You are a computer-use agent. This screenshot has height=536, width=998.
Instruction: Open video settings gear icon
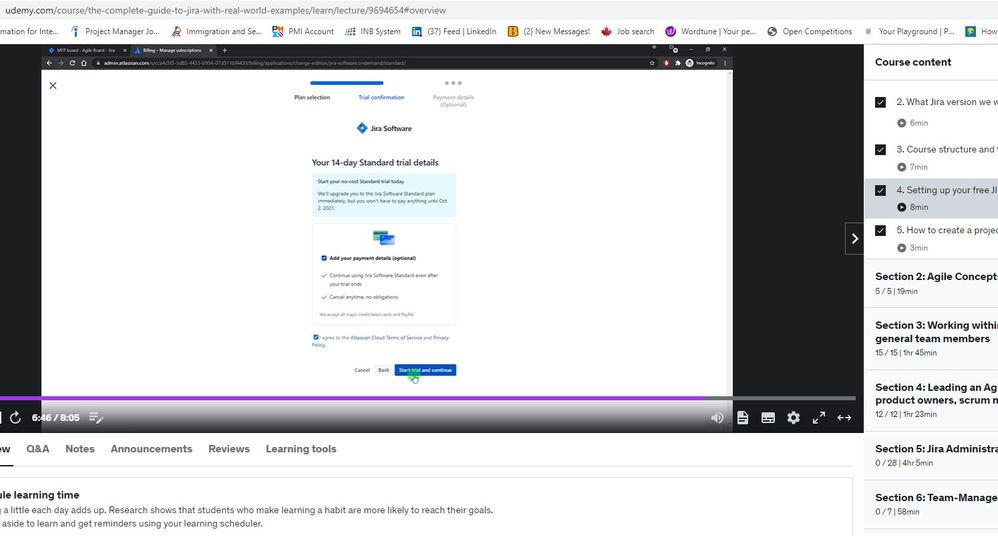point(794,418)
